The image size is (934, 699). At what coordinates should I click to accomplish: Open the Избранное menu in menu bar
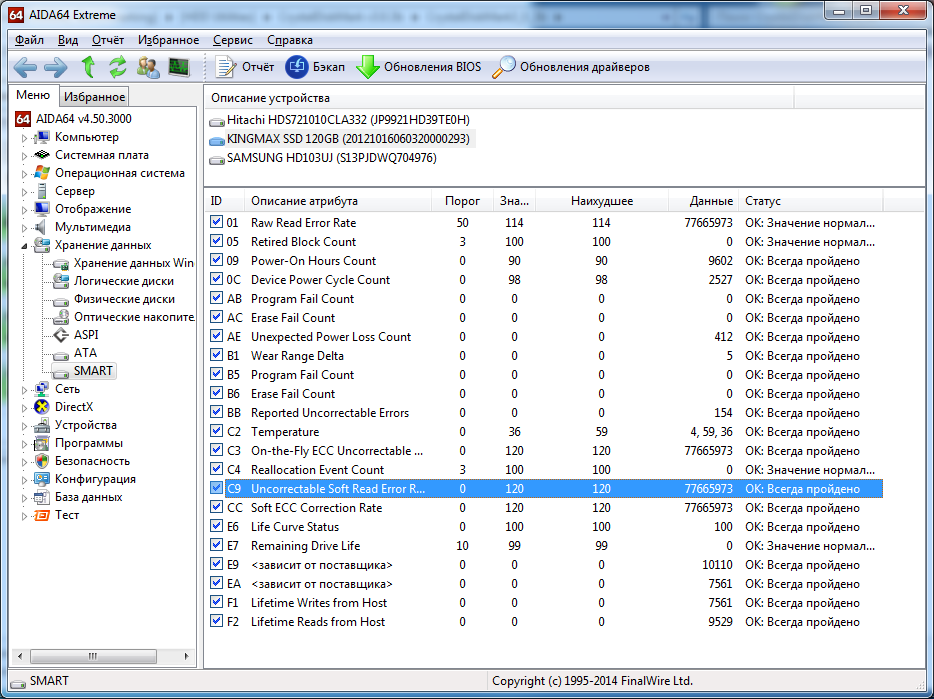(169, 40)
